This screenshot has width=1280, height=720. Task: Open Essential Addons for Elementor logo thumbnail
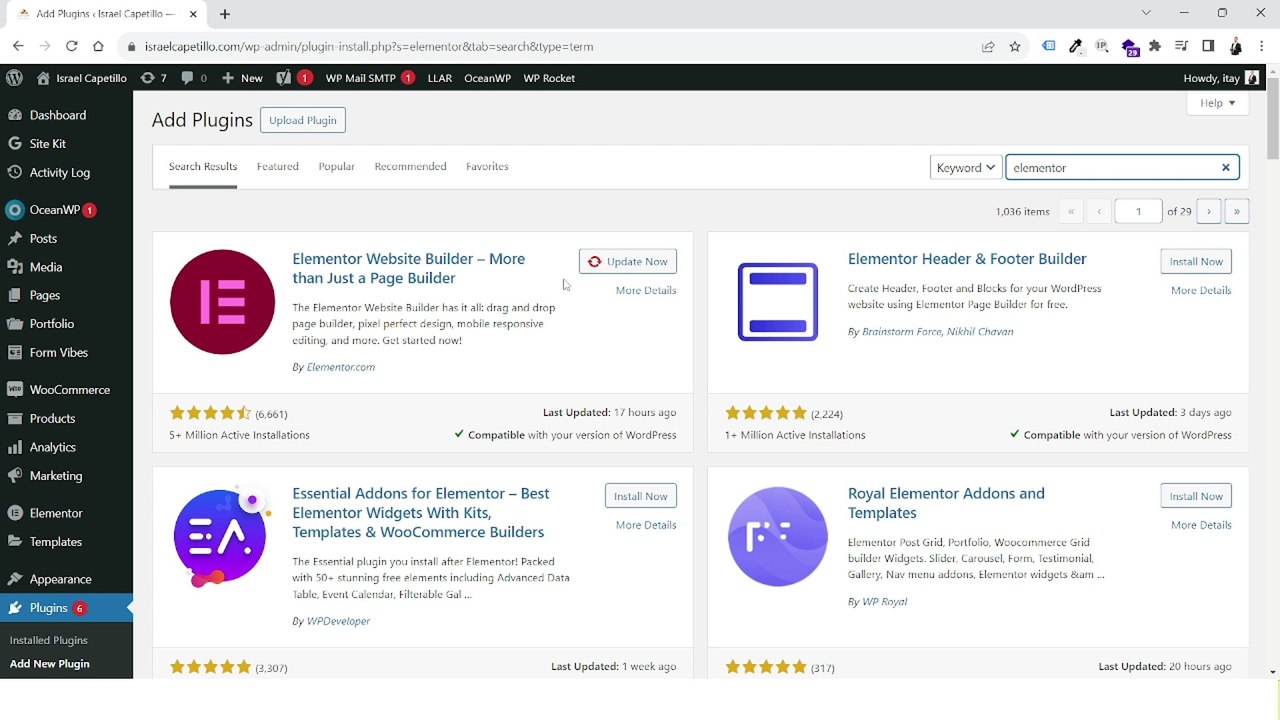(x=222, y=537)
